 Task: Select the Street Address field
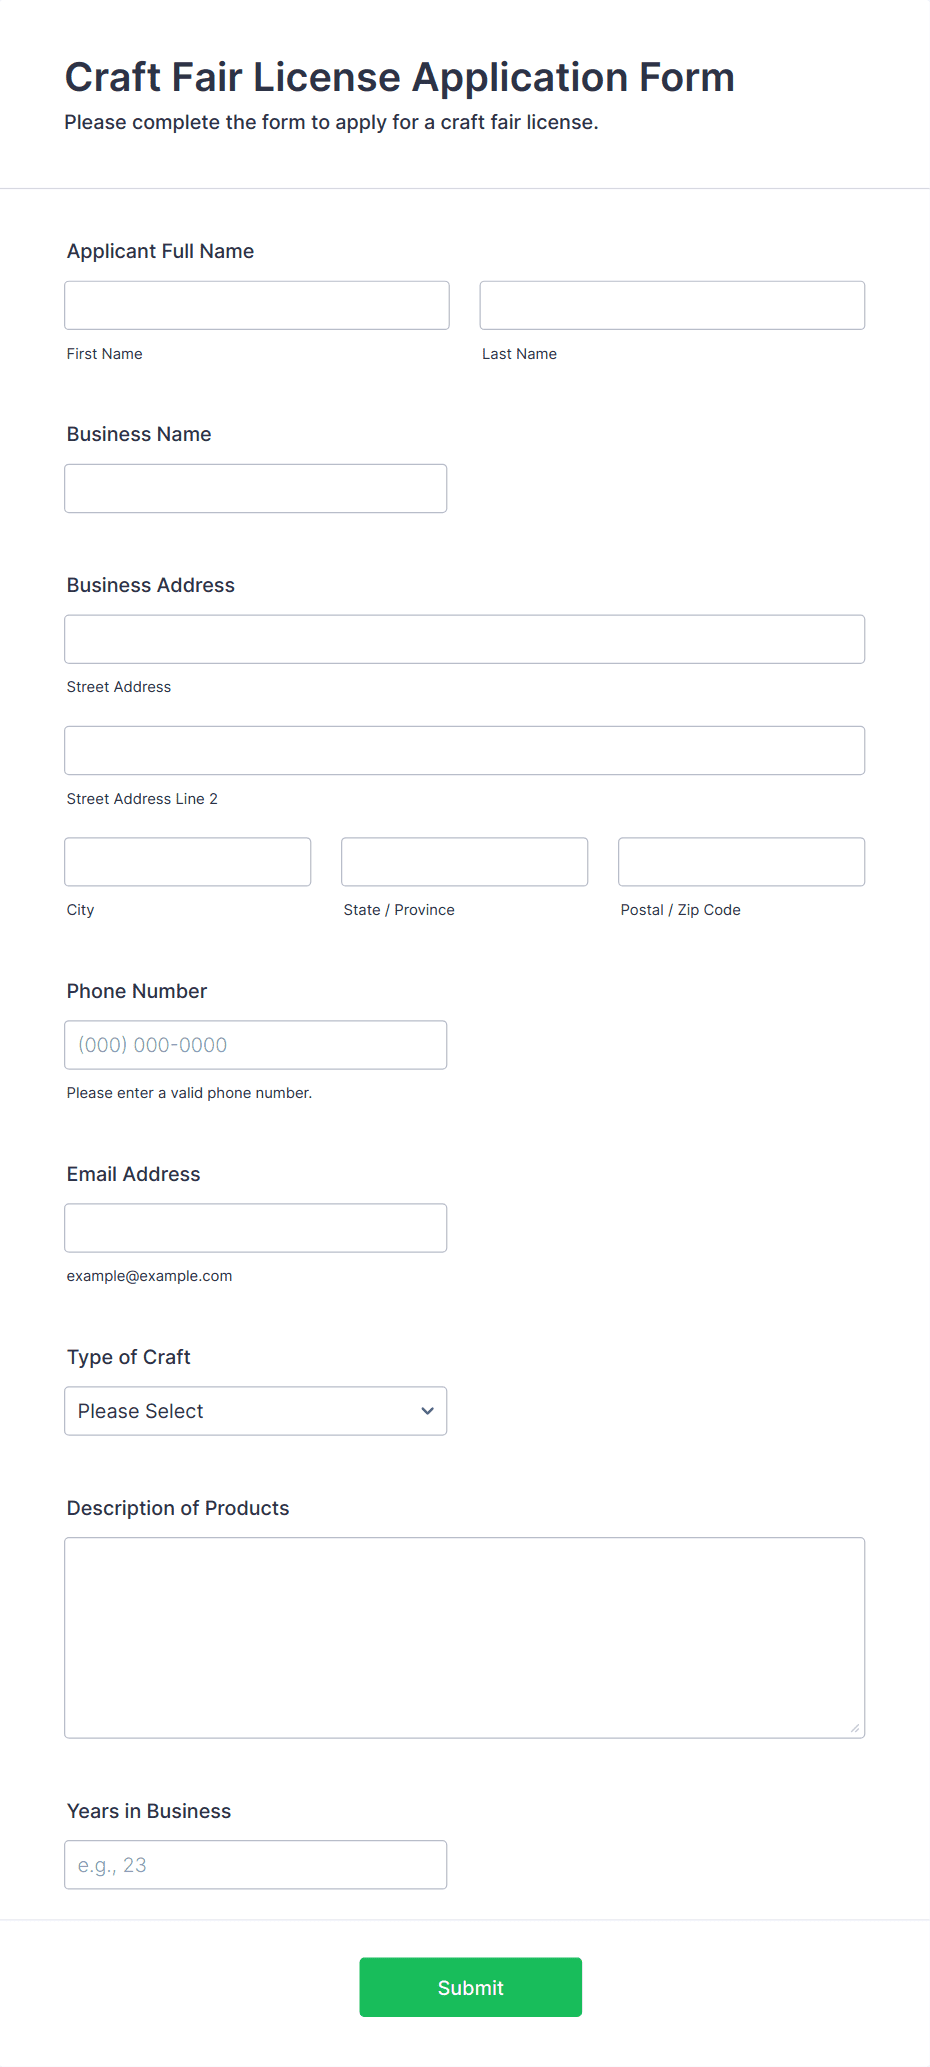(x=465, y=639)
